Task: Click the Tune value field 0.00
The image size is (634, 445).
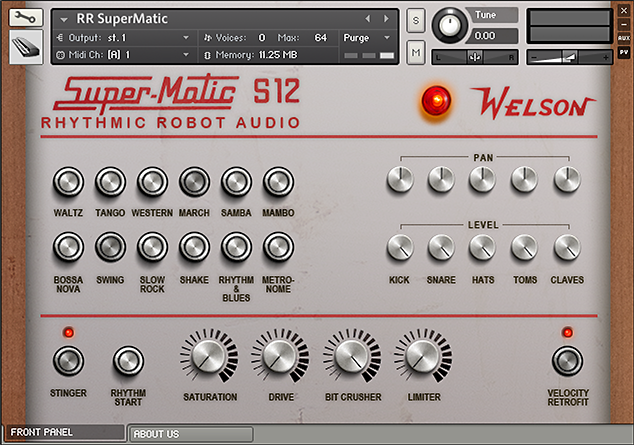Action: (492, 36)
